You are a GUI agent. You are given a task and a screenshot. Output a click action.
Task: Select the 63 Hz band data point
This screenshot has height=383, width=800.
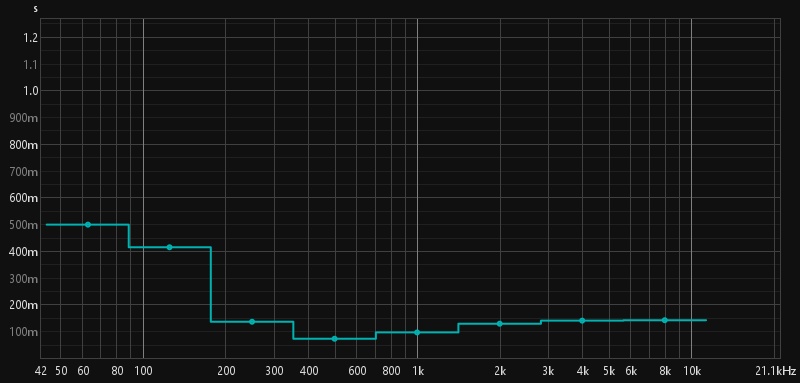(x=88, y=224)
